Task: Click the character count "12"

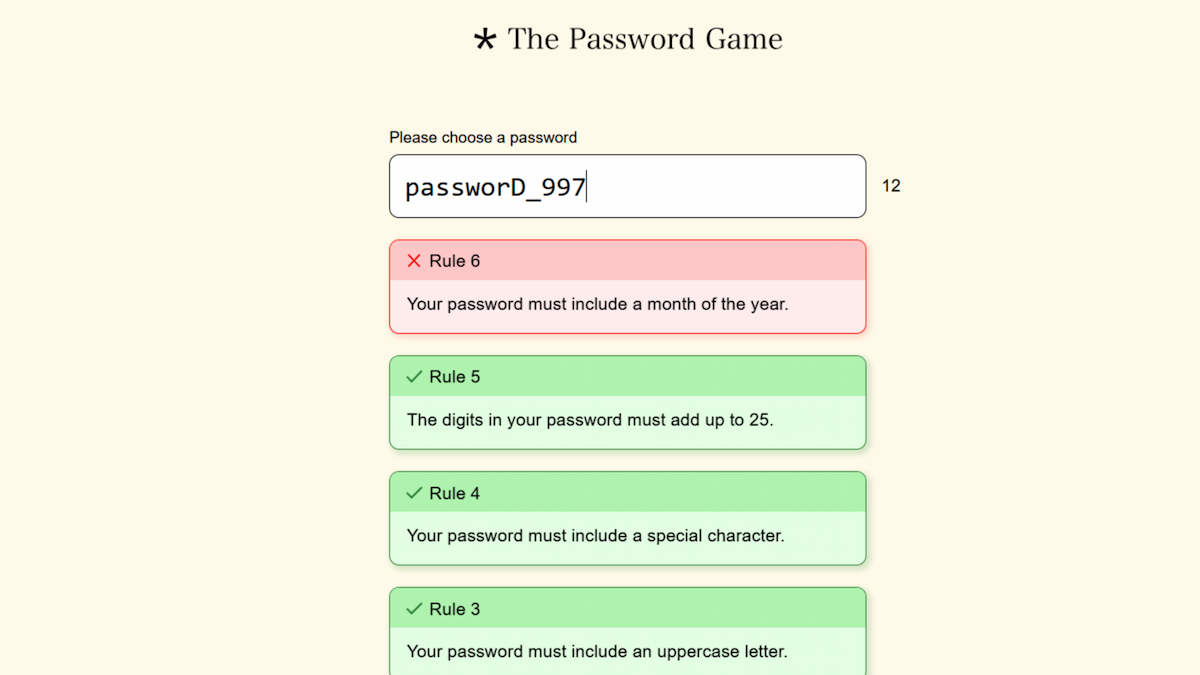Action: coord(891,186)
